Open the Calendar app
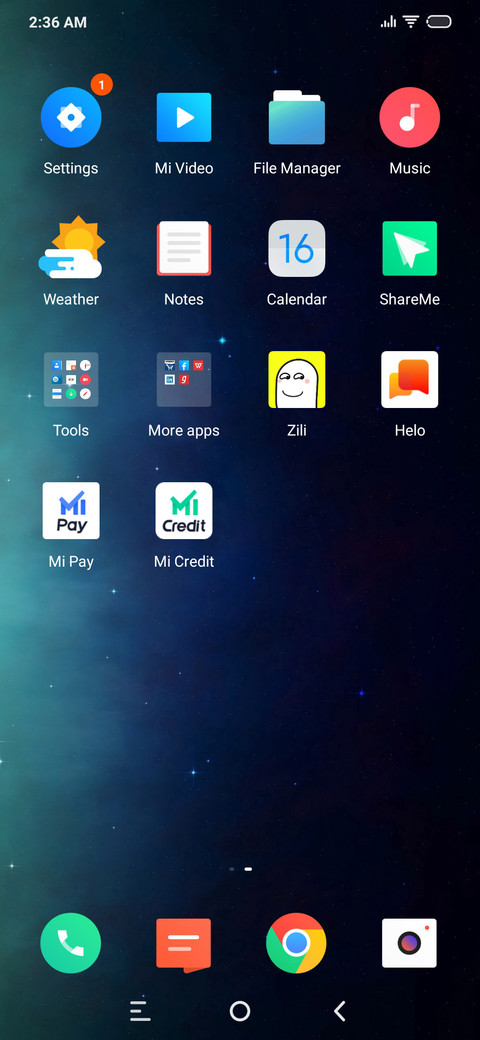480x1040 pixels. 296,248
